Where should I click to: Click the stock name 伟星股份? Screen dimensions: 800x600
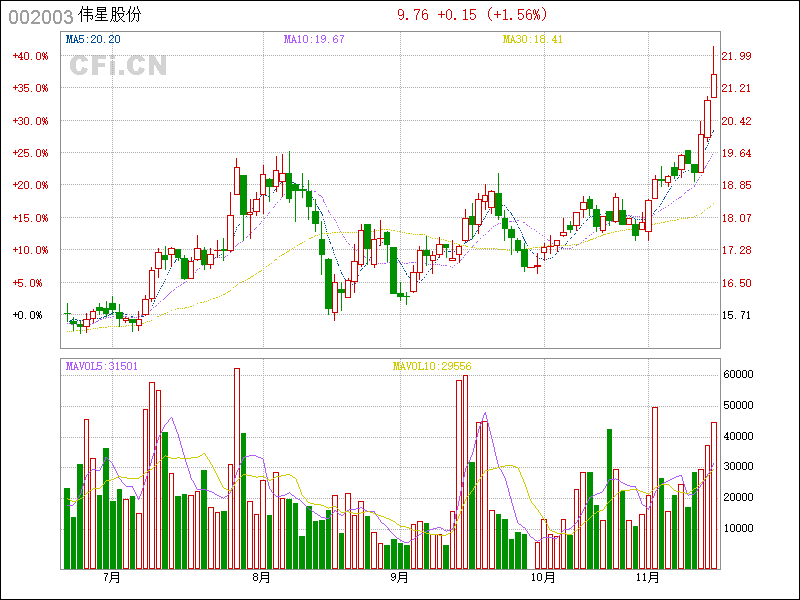[111, 16]
